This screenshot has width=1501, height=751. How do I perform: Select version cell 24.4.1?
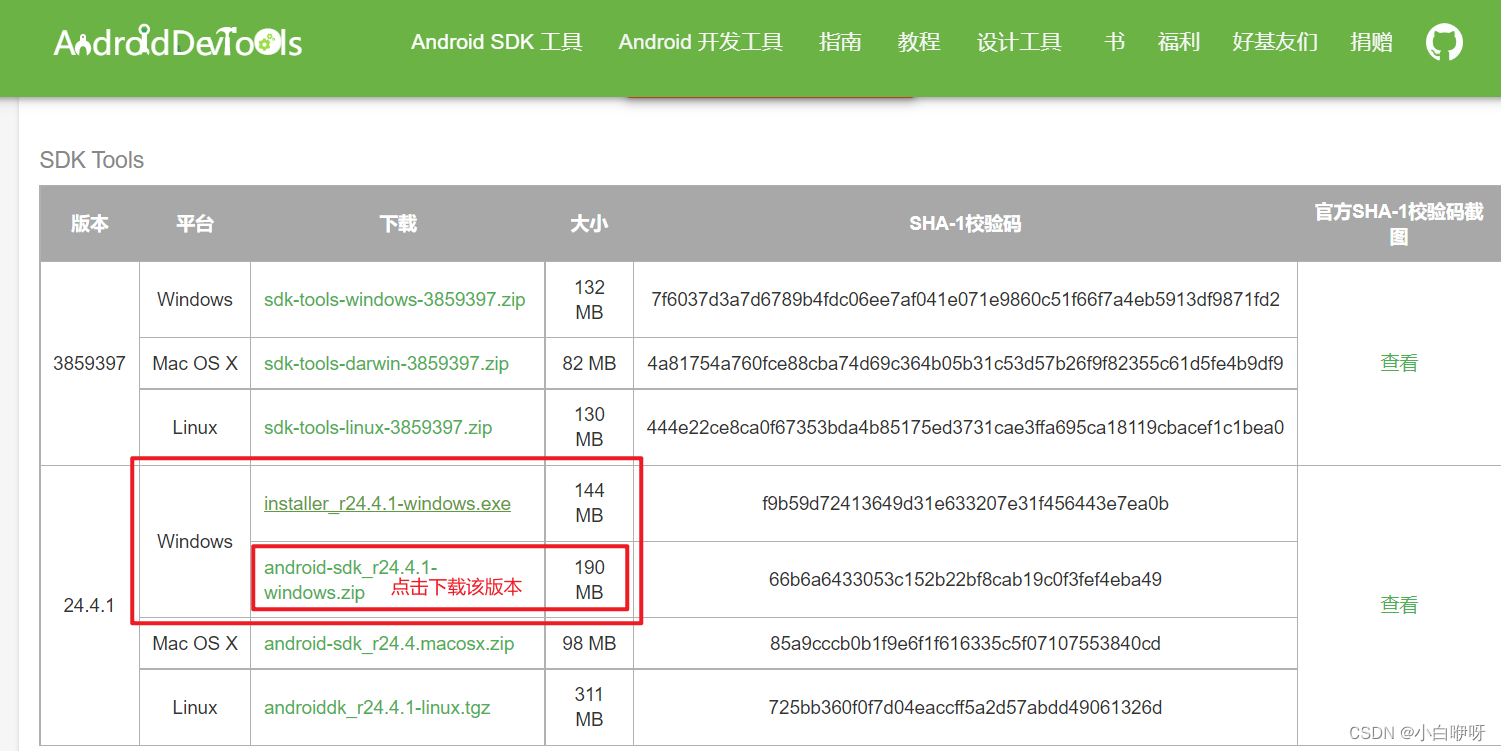[x=90, y=606]
